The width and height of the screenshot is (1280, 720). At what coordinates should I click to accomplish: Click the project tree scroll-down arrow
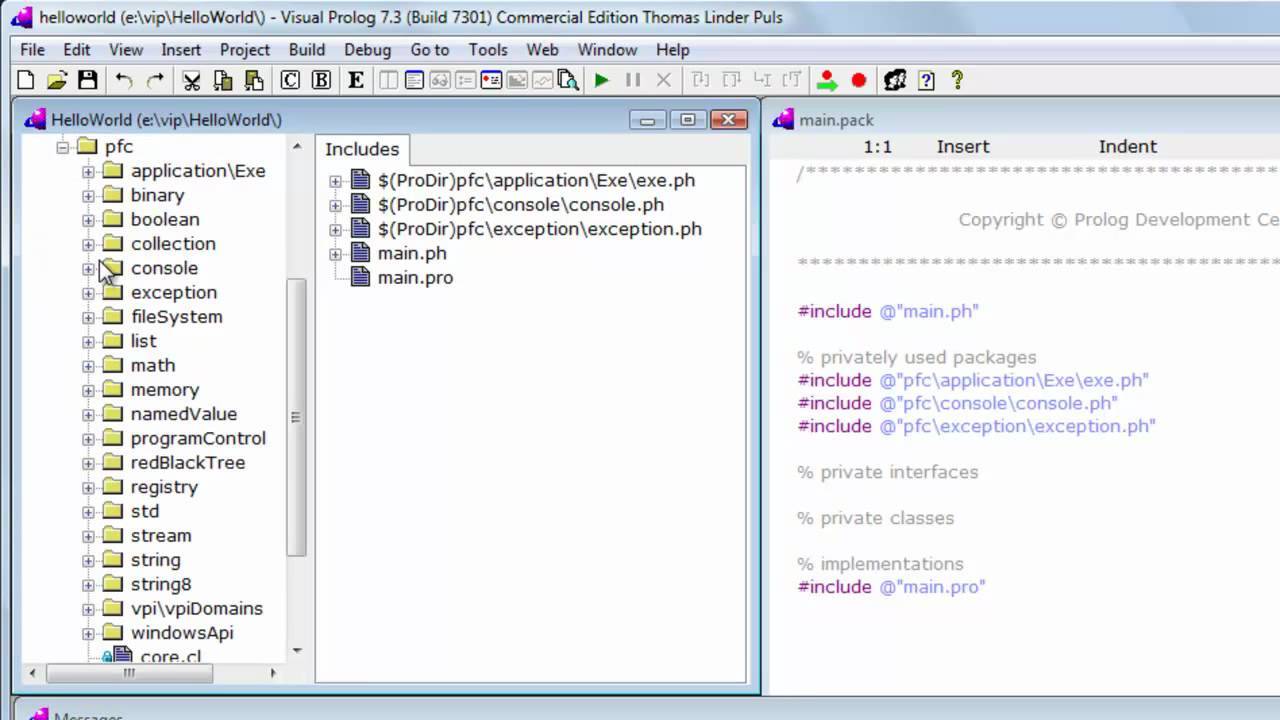tap(296, 651)
